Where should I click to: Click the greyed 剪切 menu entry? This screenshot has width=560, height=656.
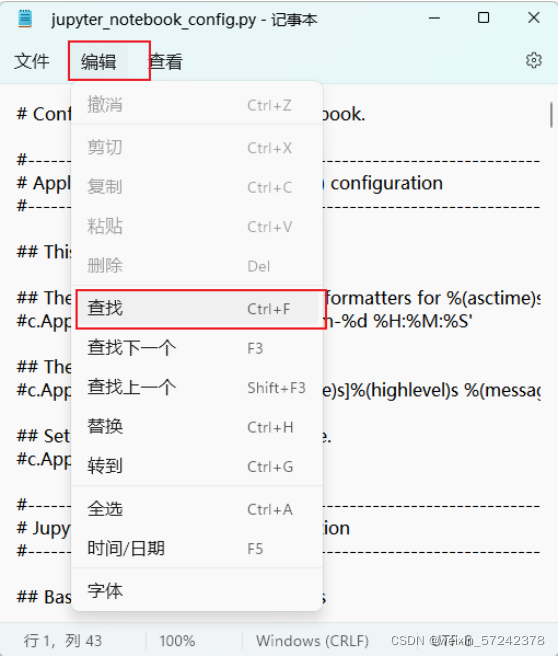(x=198, y=148)
